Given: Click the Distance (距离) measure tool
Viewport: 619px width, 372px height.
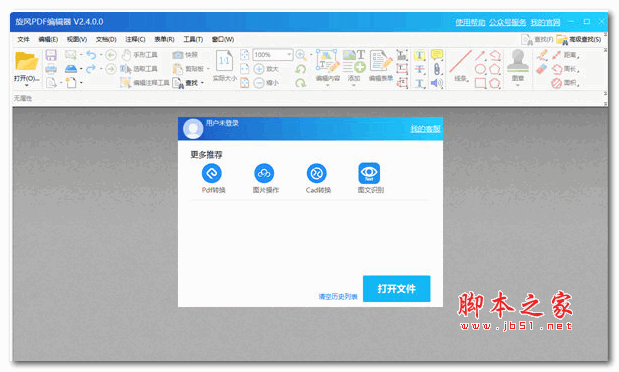Looking at the screenshot, I should pos(566,55).
